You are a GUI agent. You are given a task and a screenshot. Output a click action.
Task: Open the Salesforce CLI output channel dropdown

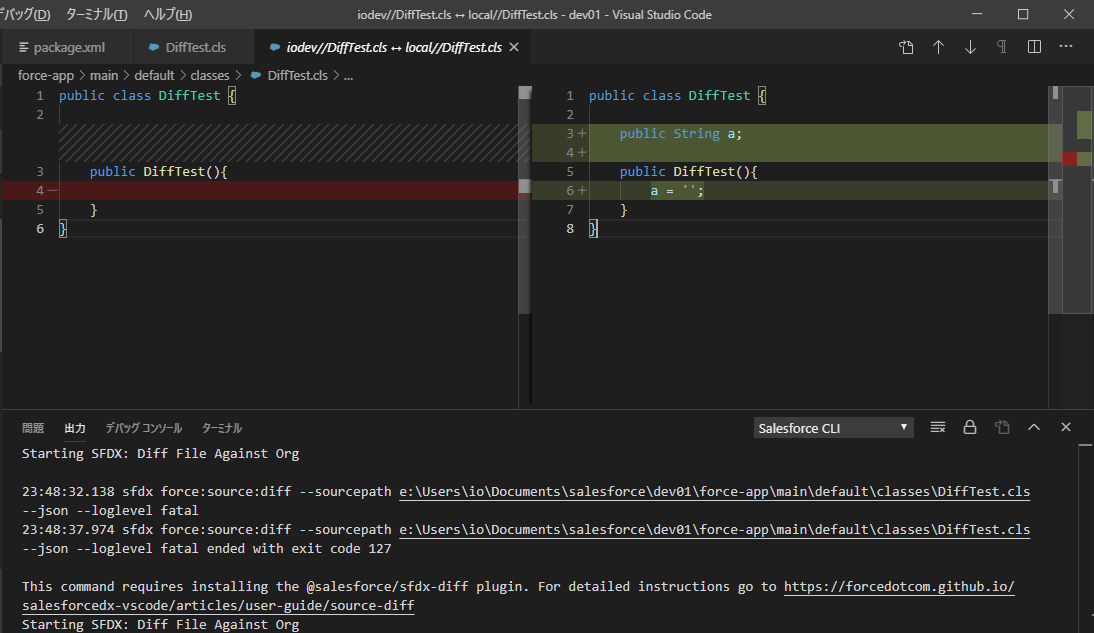click(x=833, y=428)
